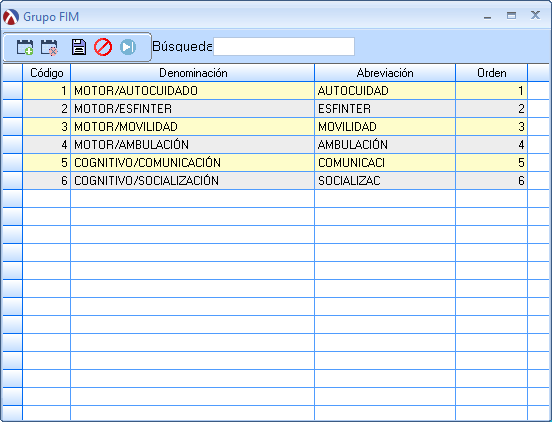Focus the Búsqueda search field

tap(284, 46)
